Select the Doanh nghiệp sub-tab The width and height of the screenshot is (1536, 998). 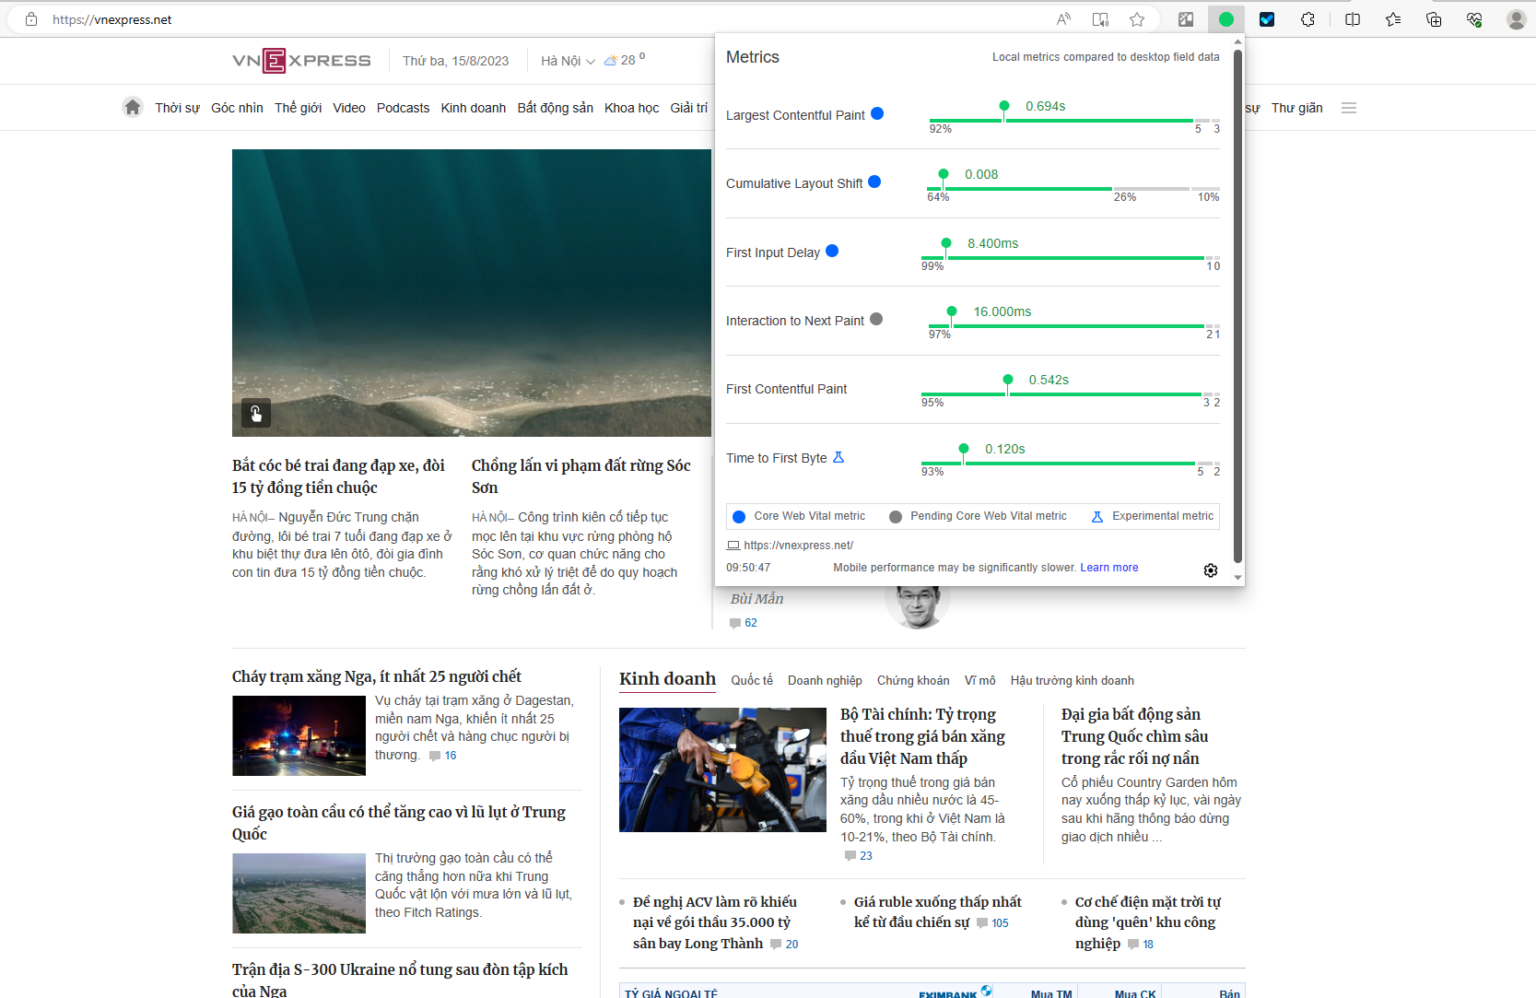[825, 680]
